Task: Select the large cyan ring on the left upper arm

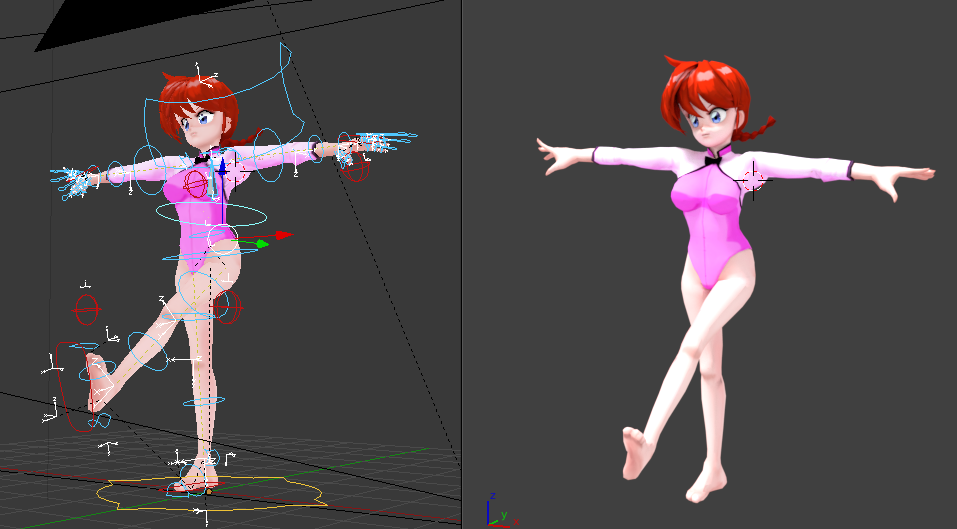Action: click(150, 170)
